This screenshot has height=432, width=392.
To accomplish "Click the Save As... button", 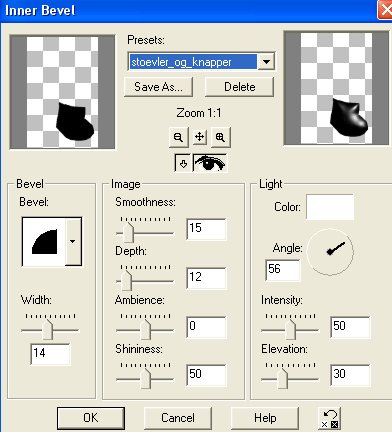I will (x=158, y=87).
